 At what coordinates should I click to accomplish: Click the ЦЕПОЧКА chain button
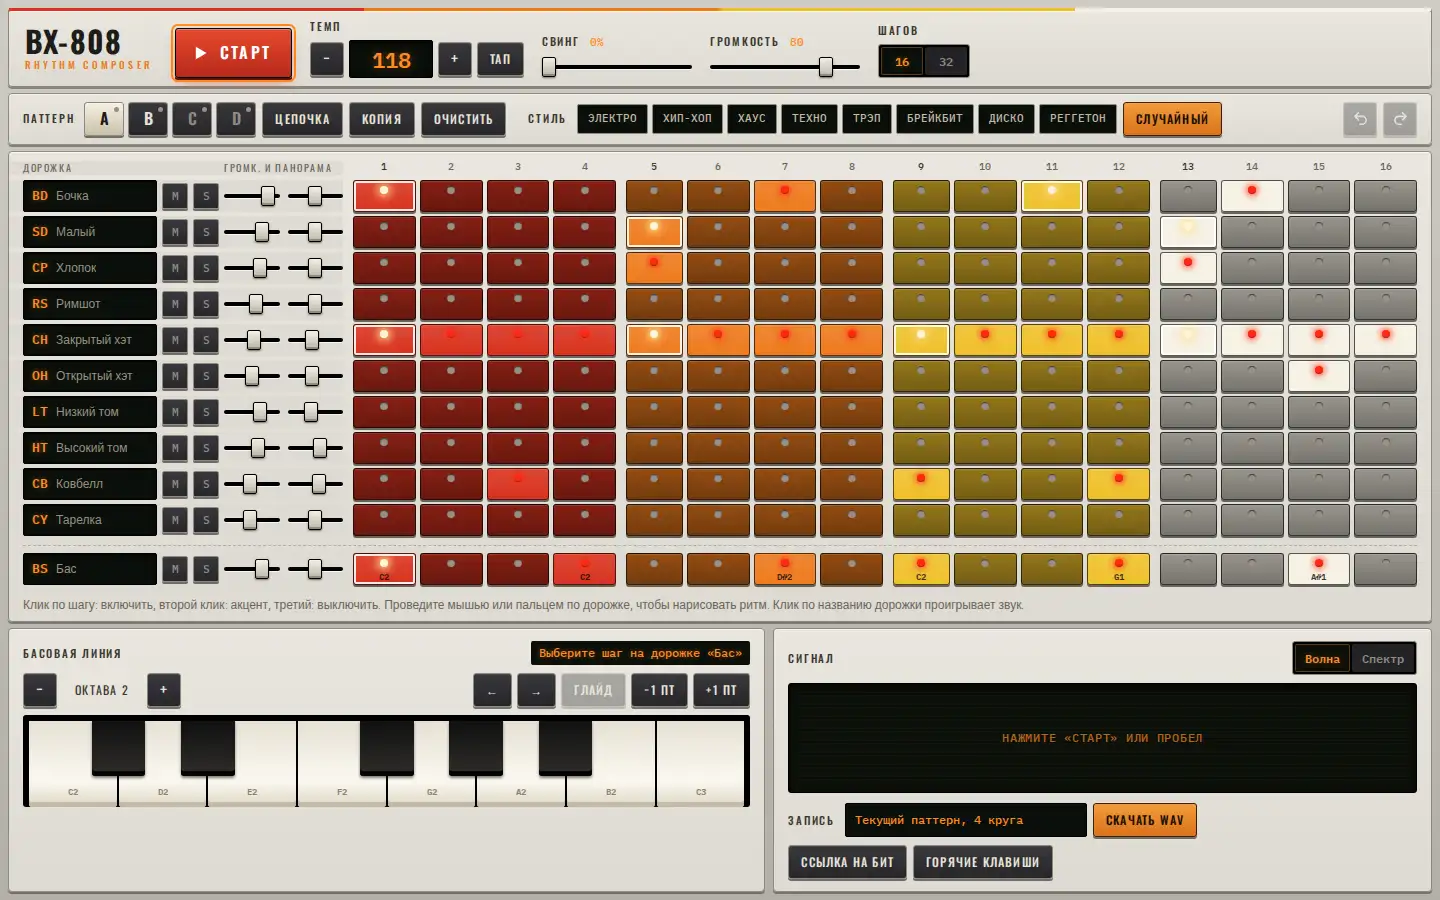tap(302, 119)
